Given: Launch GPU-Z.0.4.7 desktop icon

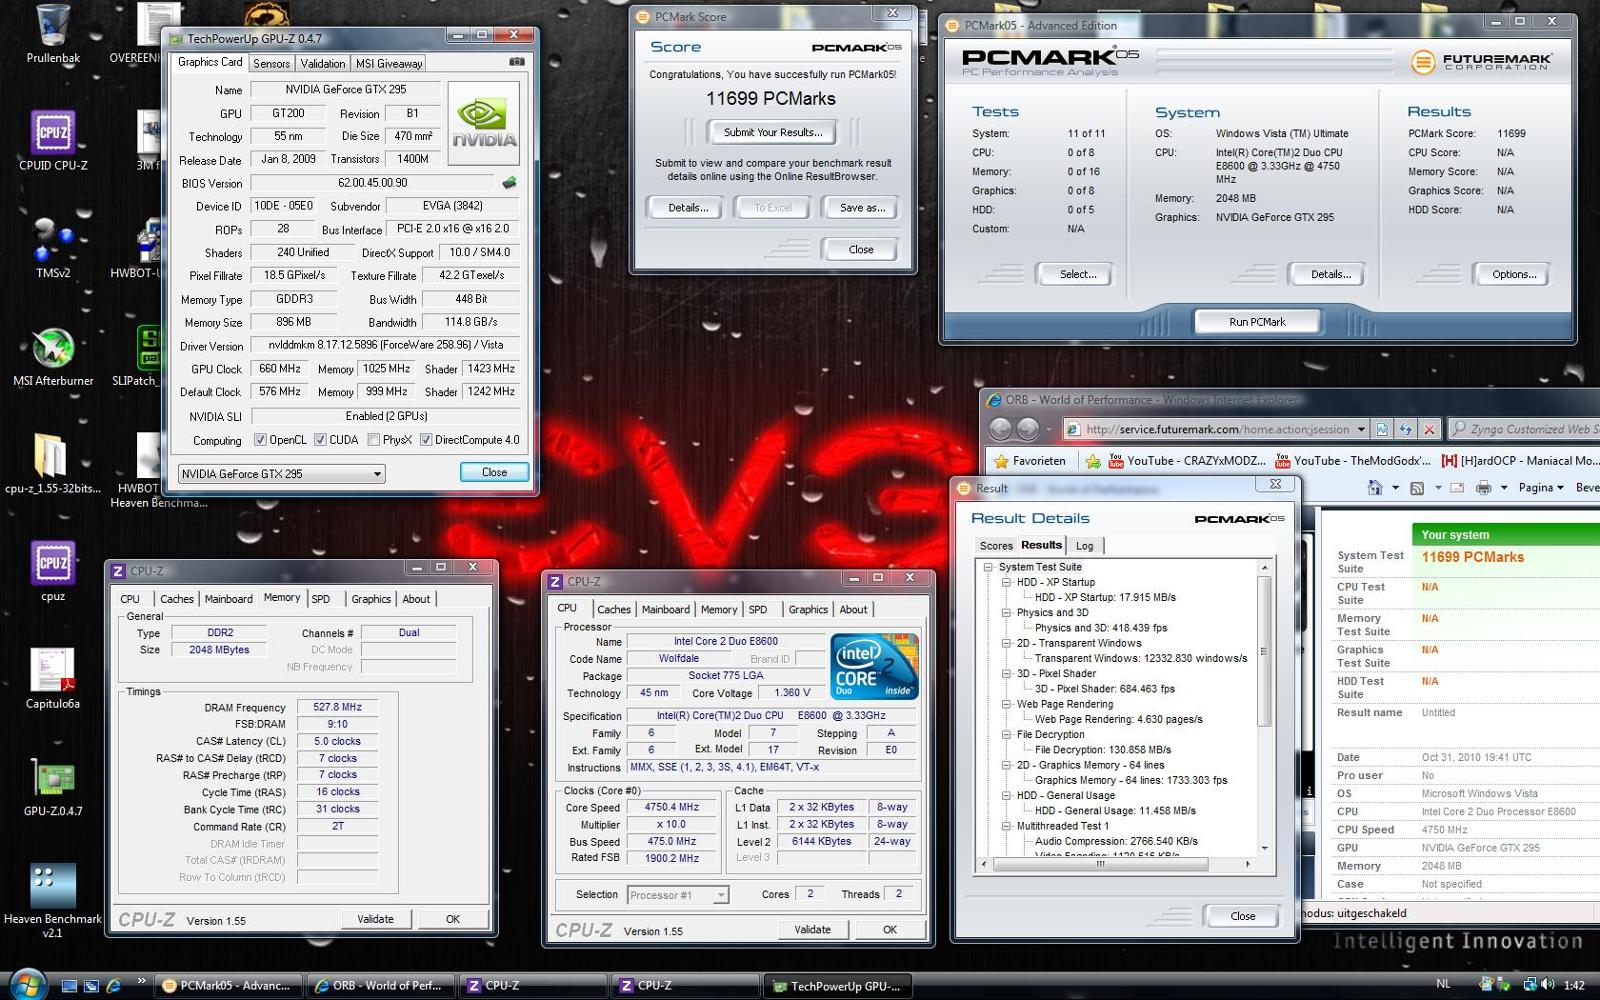Looking at the screenshot, I should tap(53, 787).
